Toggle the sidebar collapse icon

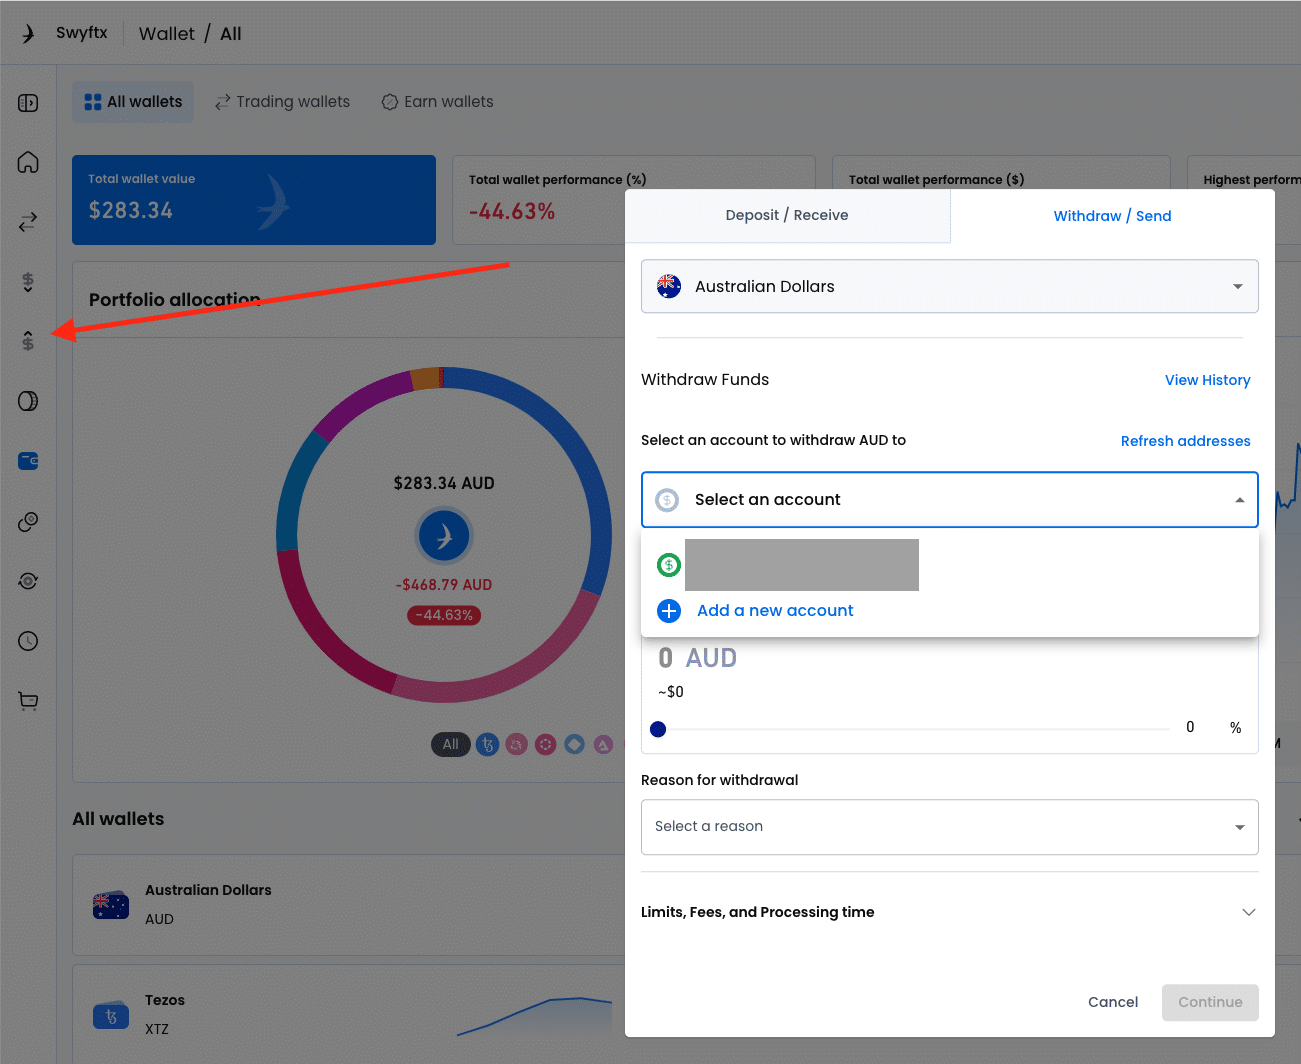28,103
